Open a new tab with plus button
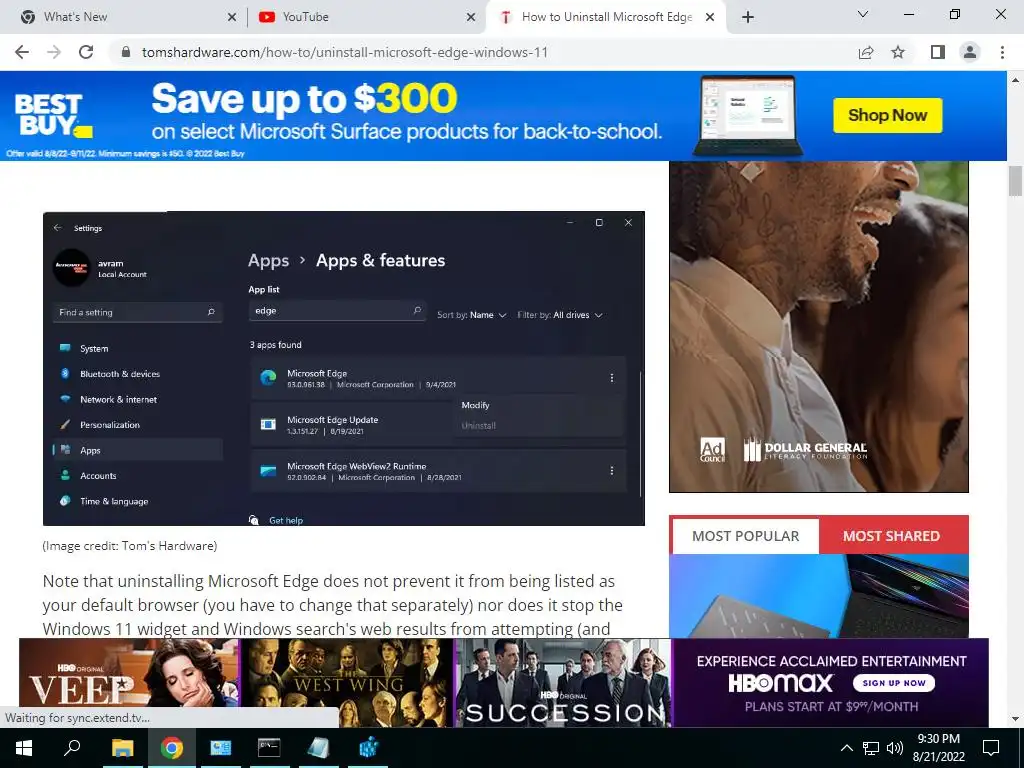 pos(748,17)
